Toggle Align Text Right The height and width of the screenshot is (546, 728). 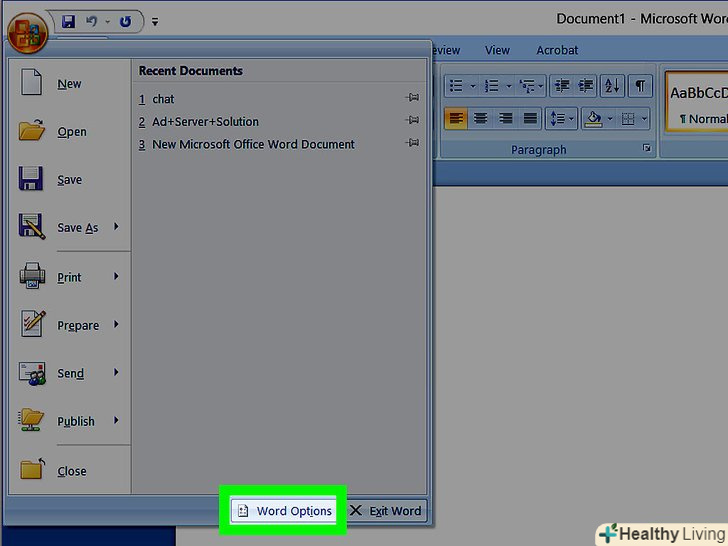coord(505,118)
